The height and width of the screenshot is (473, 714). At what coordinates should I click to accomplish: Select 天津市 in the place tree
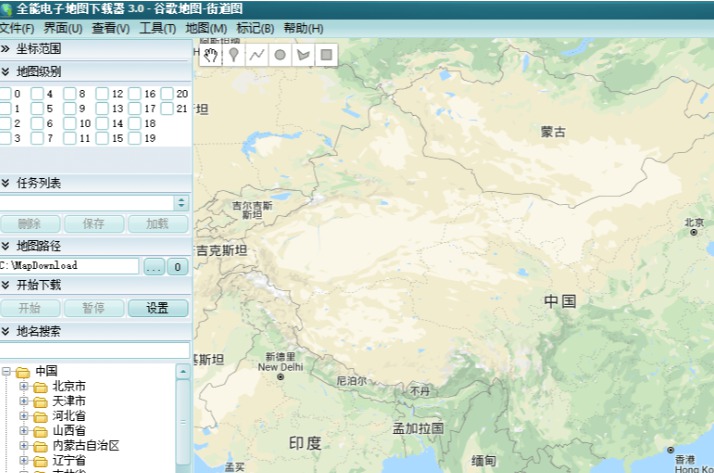point(69,401)
